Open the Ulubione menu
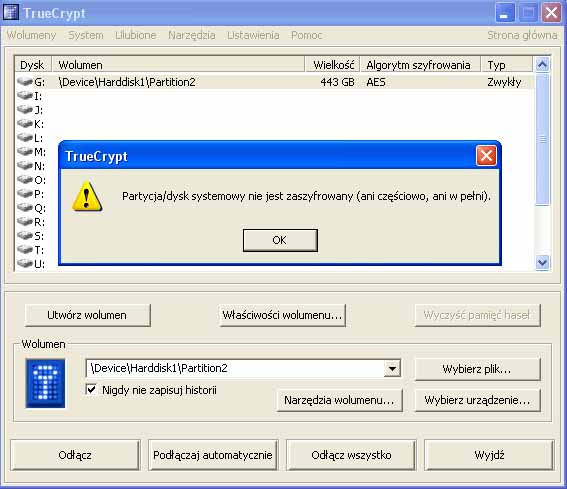The width and height of the screenshot is (567, 489). [136, 35]
